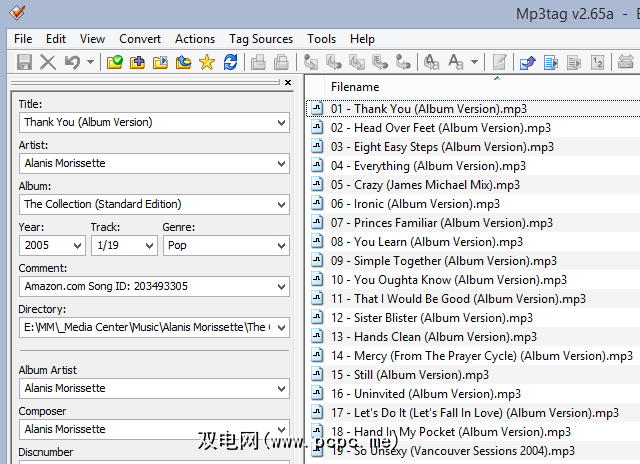
Task: Open the Convert menu
Action: 140,39
